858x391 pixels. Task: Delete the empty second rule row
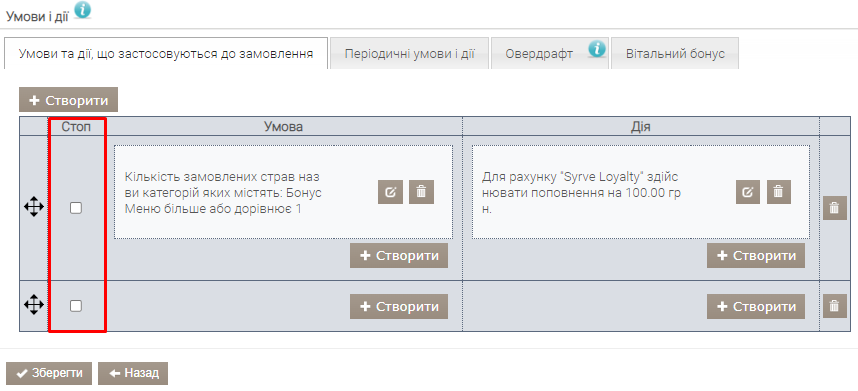(x=834, y=306)
